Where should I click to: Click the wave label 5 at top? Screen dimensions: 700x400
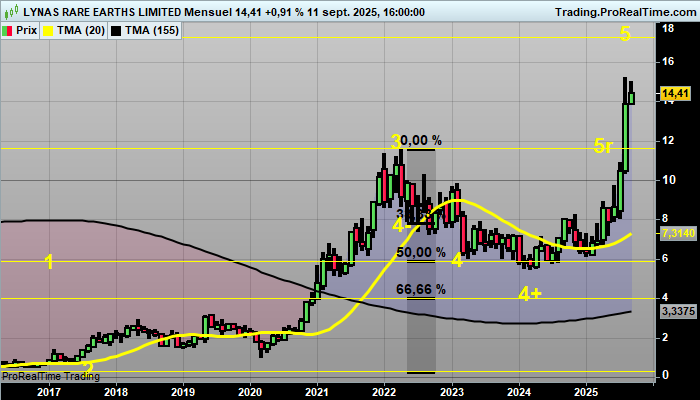pyautogui.click(x=625, y=34)
